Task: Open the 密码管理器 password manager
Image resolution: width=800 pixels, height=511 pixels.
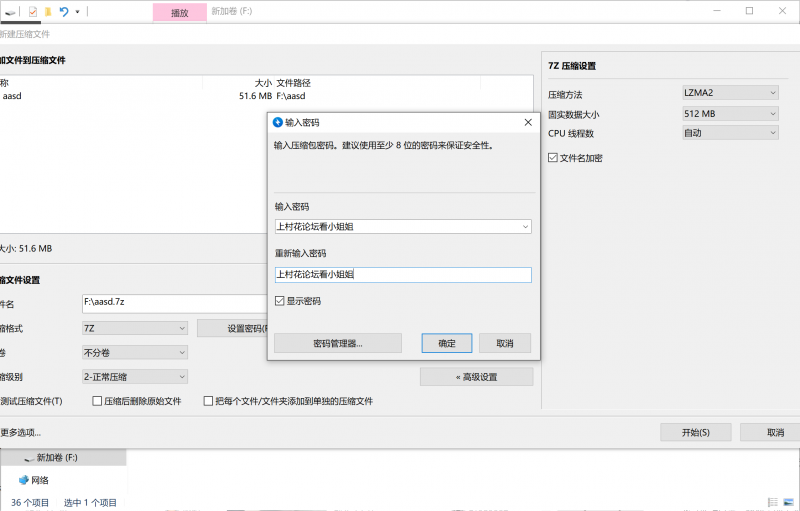Action: [x=337, y=343]
